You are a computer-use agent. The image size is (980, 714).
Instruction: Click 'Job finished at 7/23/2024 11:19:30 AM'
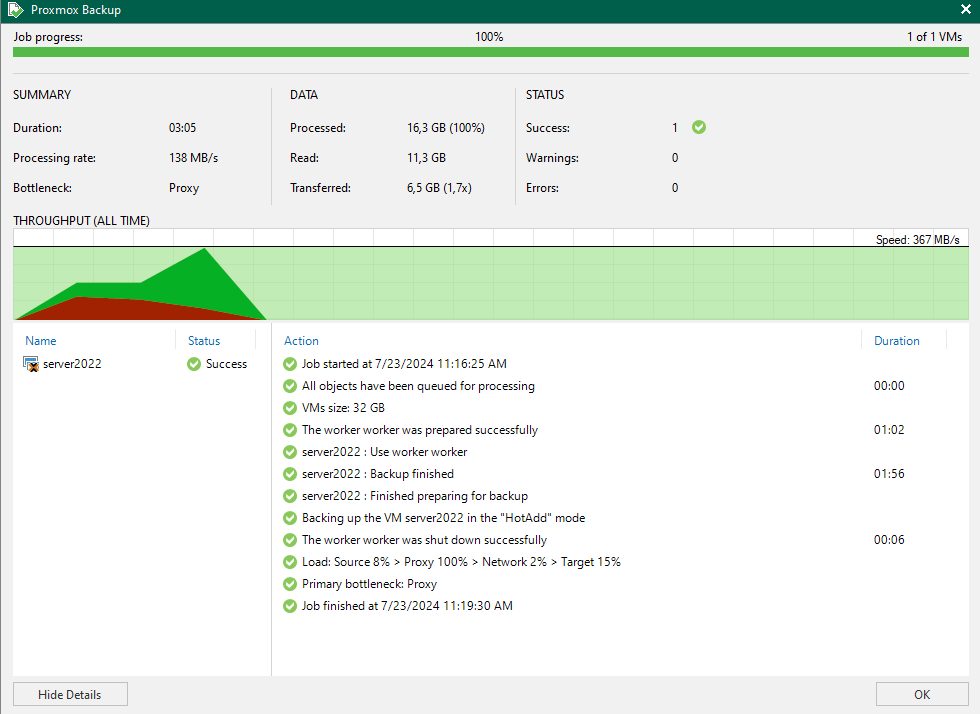407,606
